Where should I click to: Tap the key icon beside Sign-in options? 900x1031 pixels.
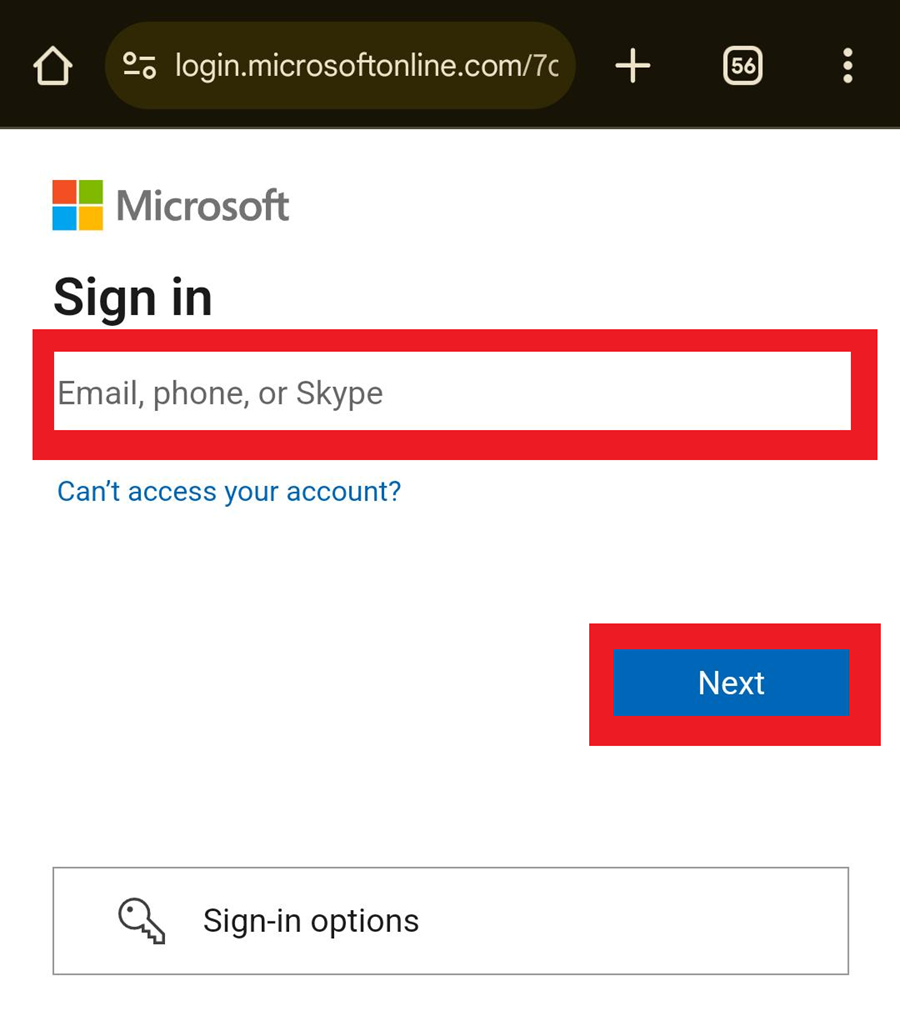141,920
